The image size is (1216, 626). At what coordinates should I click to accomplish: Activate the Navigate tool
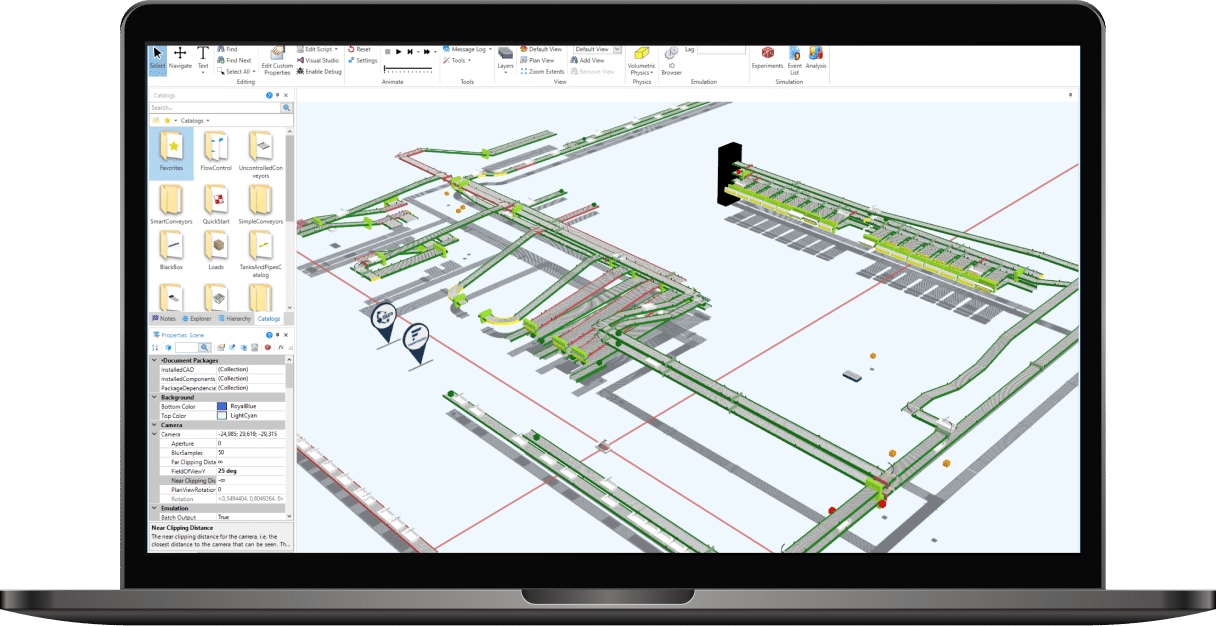[180, 58]
